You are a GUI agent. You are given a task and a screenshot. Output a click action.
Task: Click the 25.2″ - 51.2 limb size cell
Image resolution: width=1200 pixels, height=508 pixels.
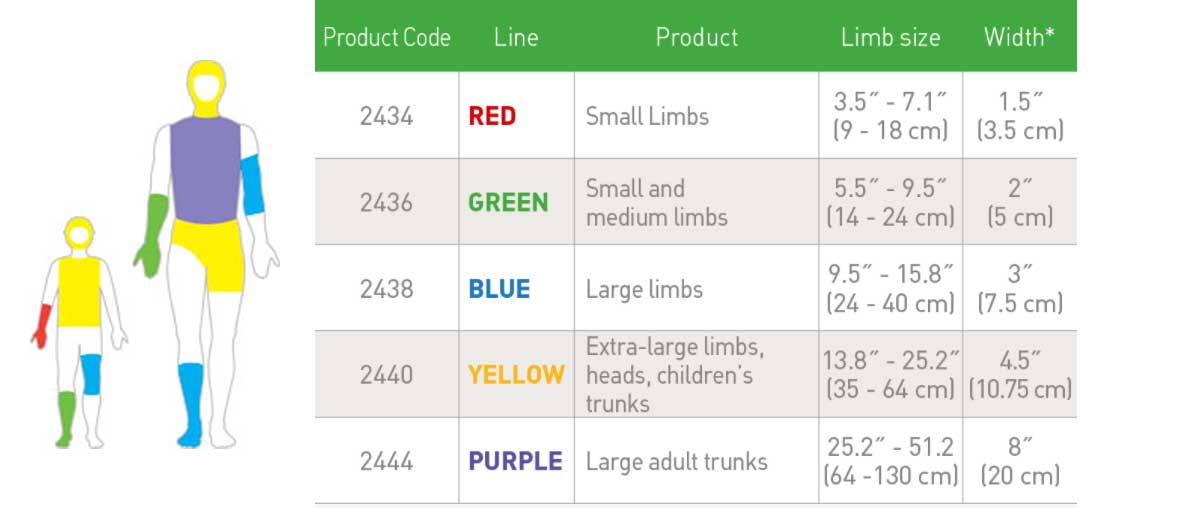[x=890, y=461]
